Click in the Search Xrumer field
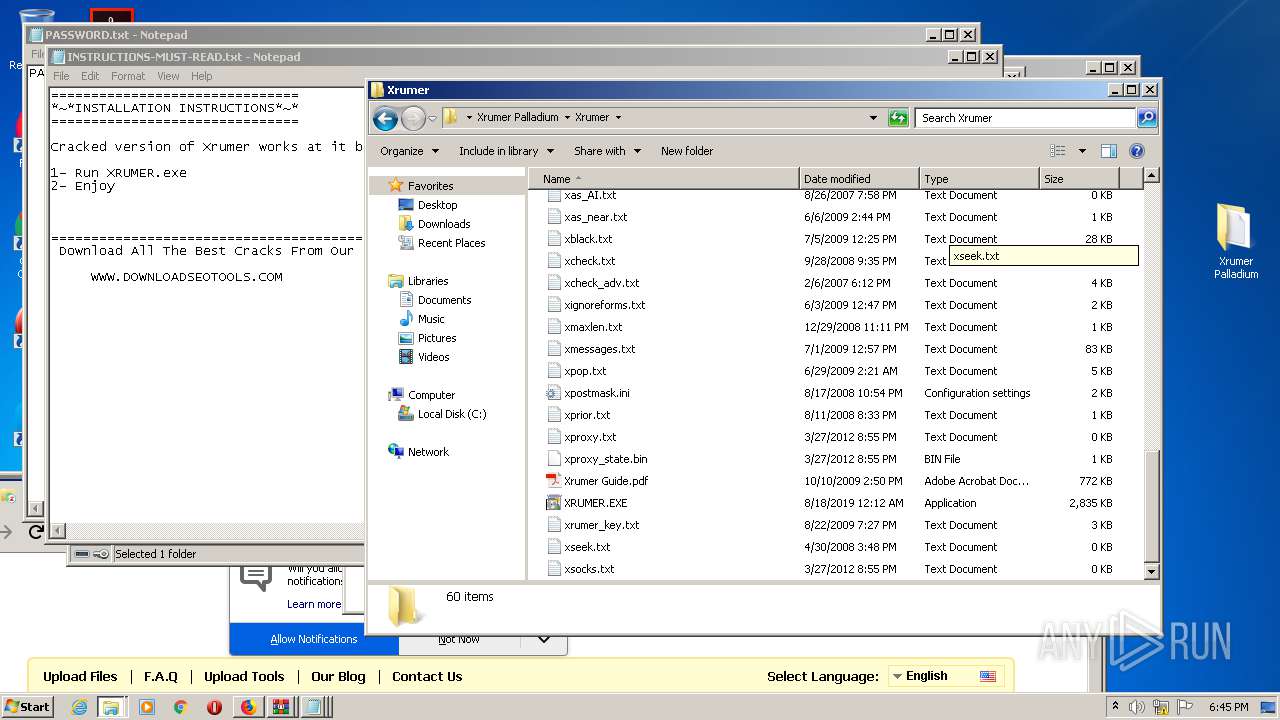1280x720 pixels. point(1025,118)
